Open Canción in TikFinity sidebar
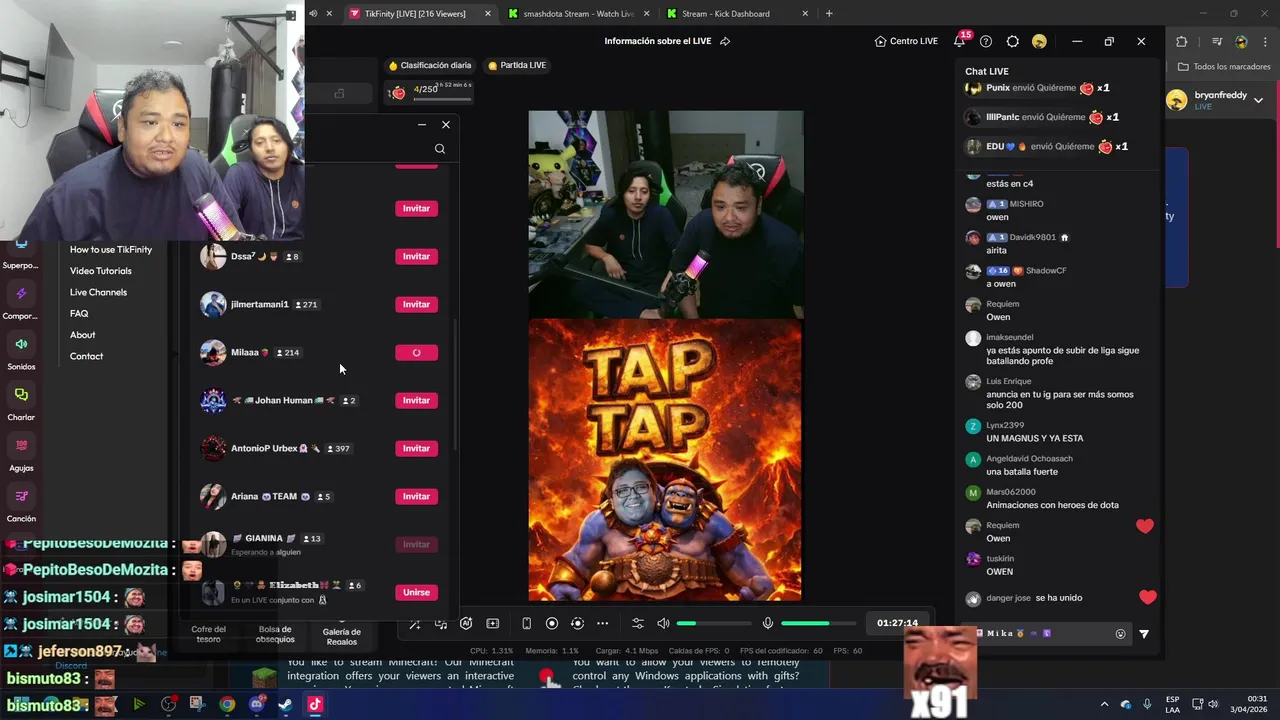Viewport: 1280px width, 720px height. 21,505
